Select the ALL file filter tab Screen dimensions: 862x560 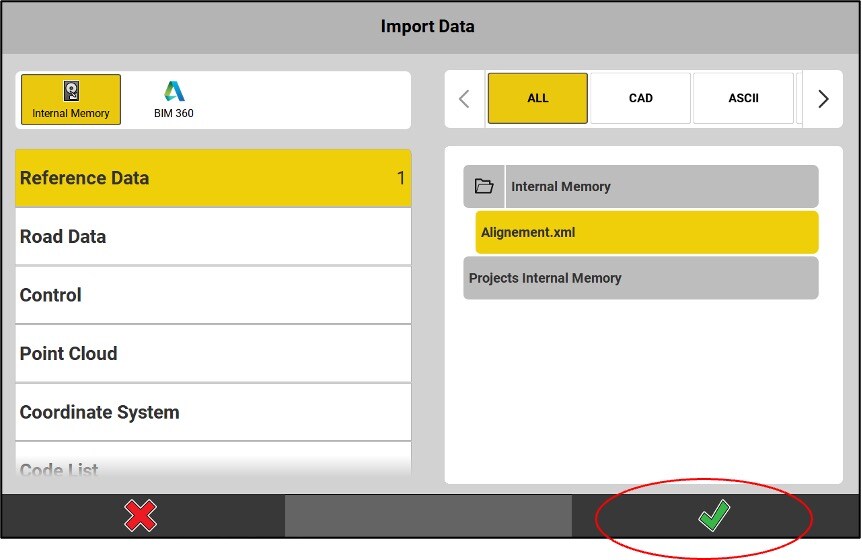click(x=538, y=98)
